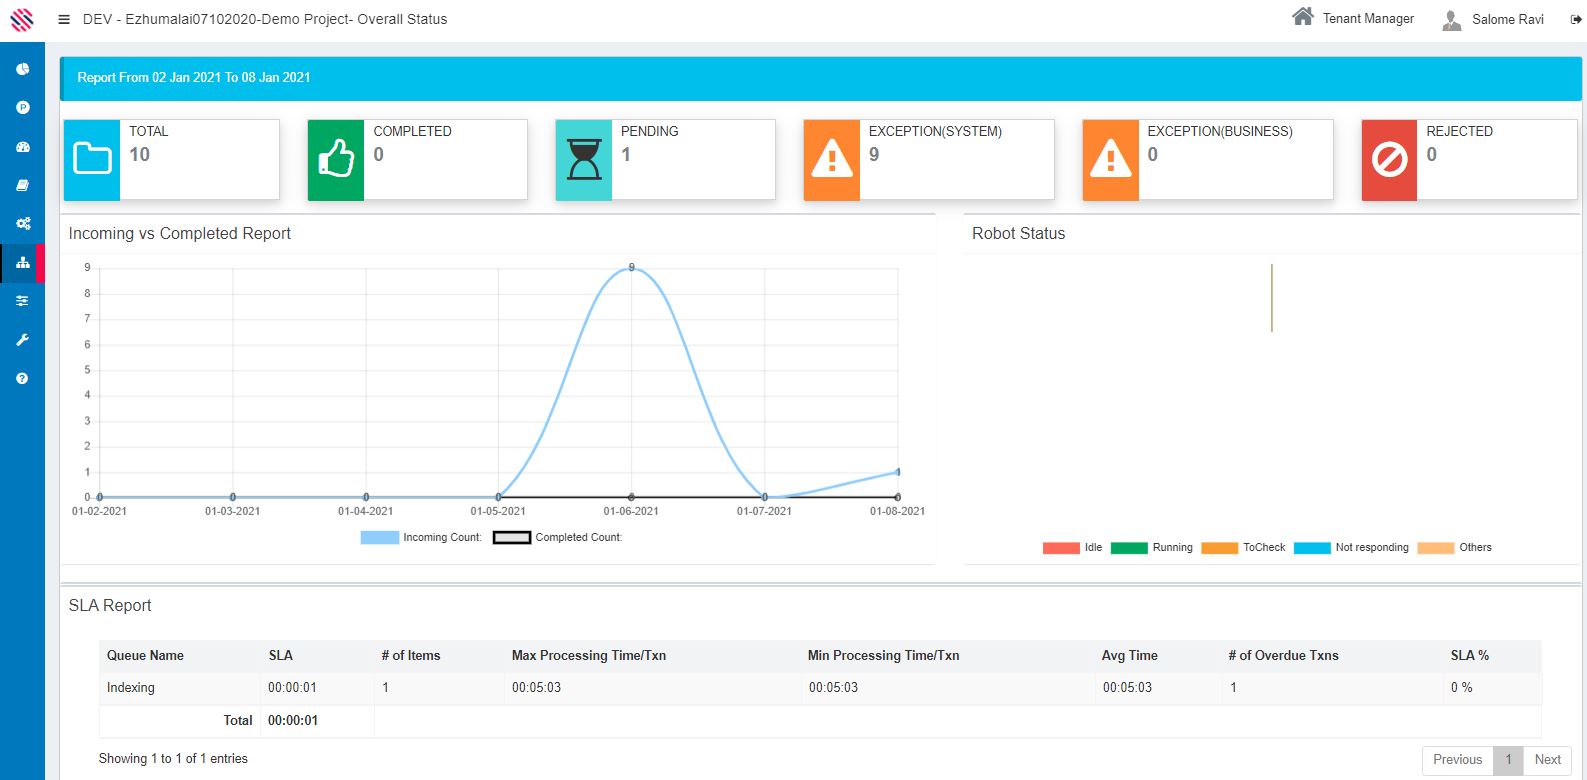Click the EXCEPTION(BUSINESS) warning icon
This screenshot has width=1587, height=780.
click(x=1111, y=160)
